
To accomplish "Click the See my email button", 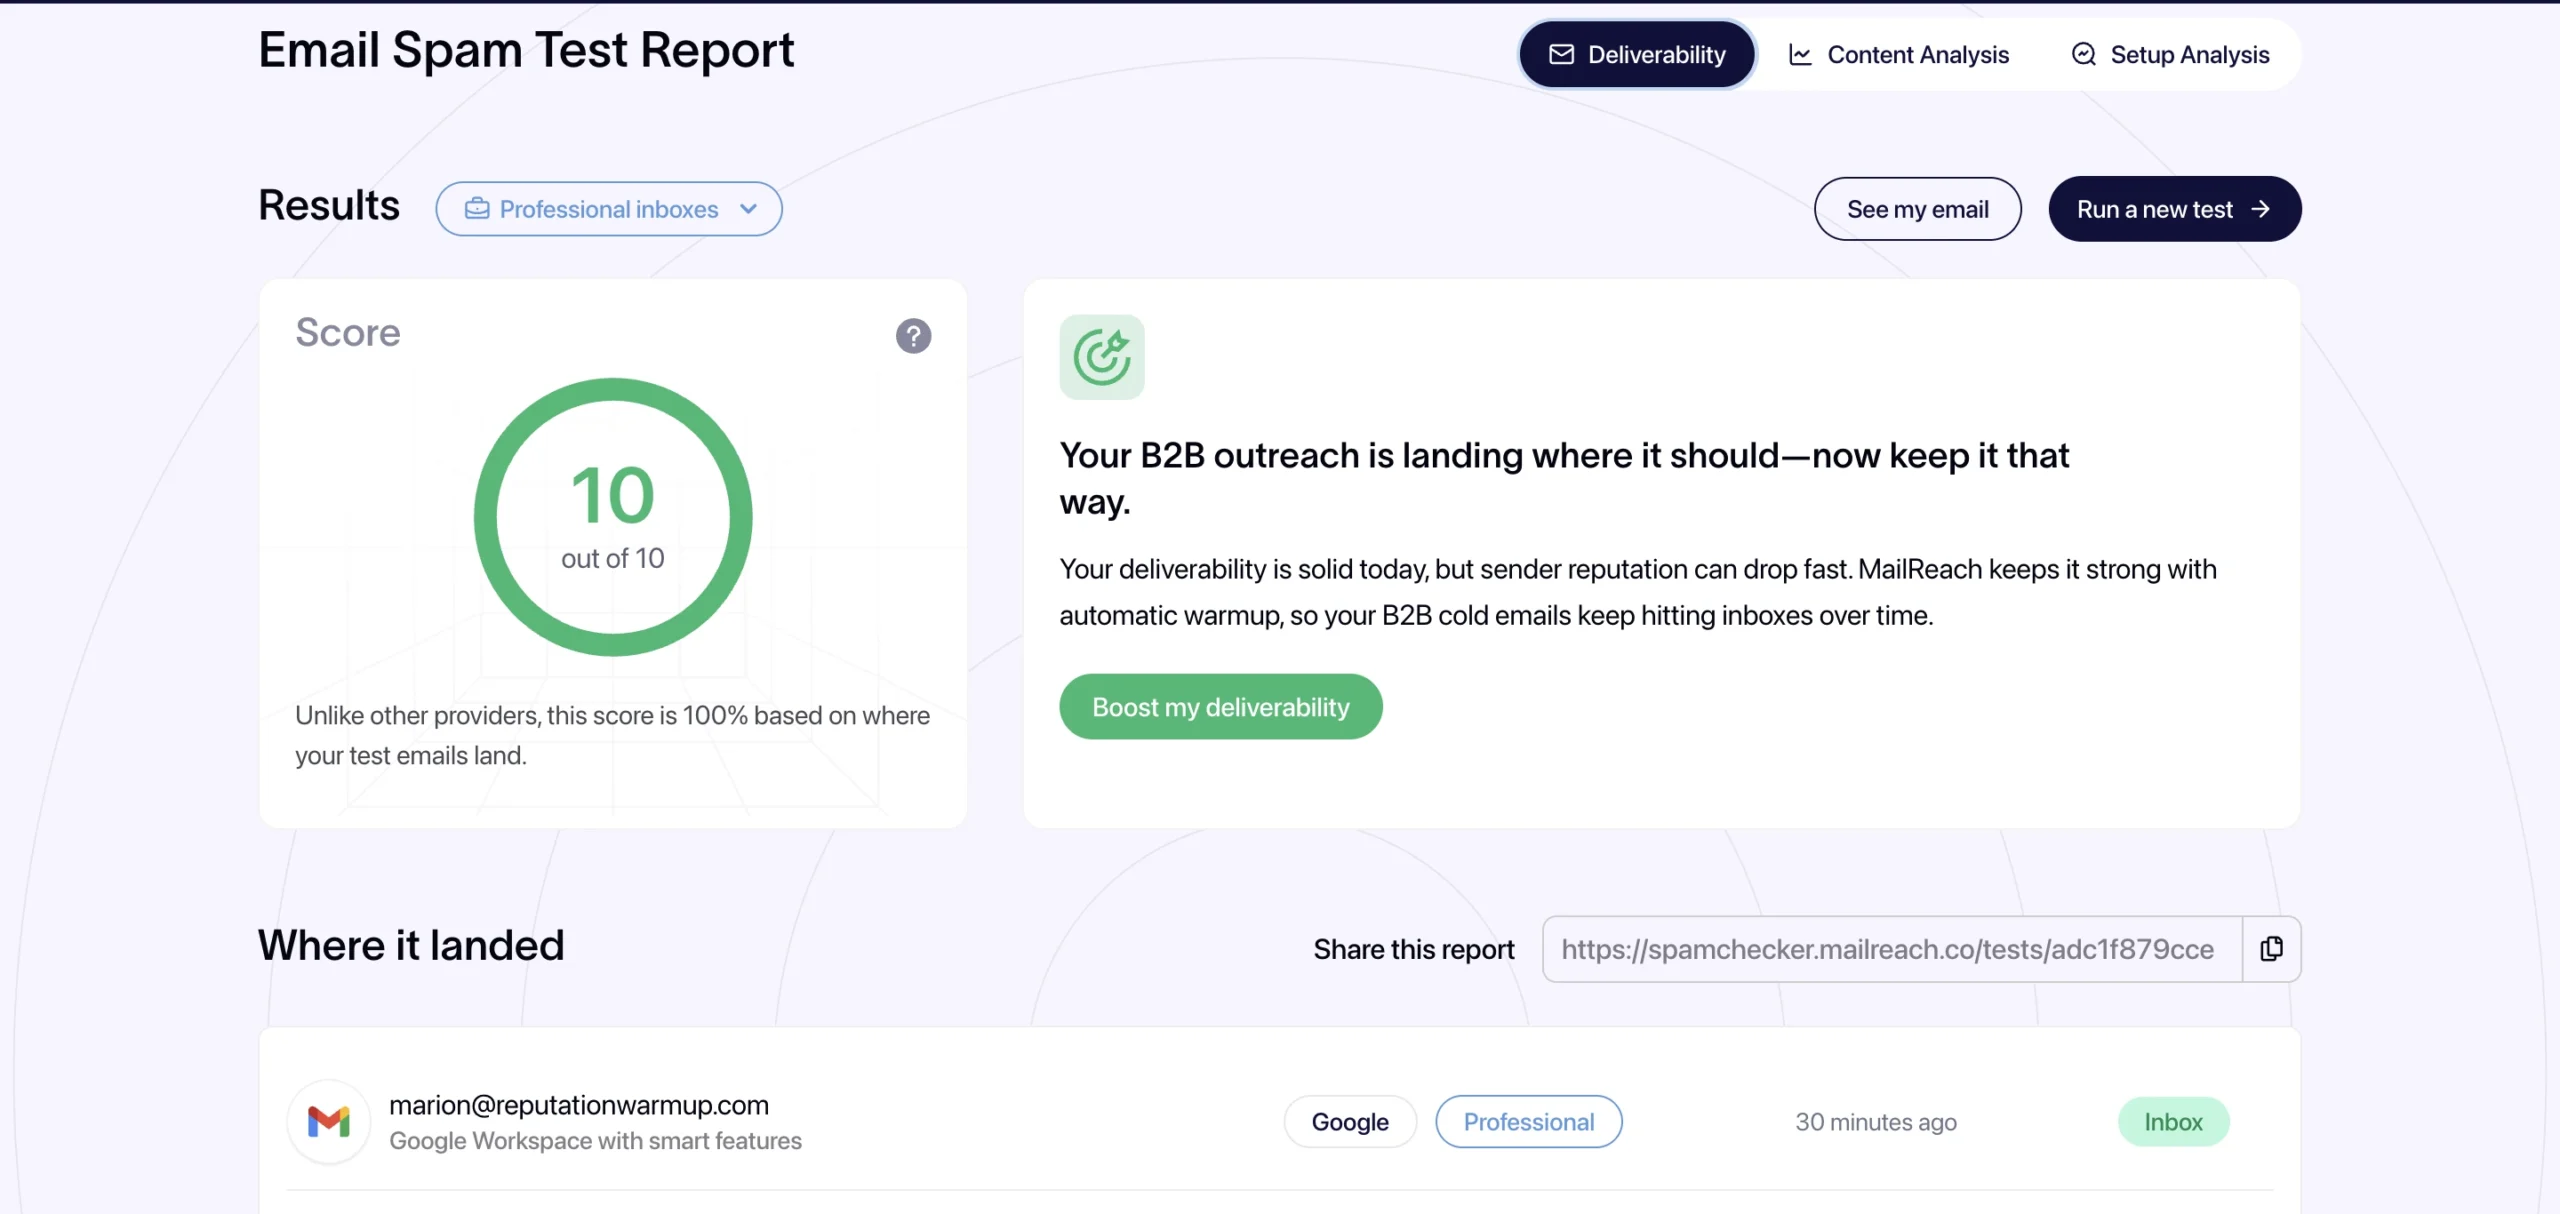I will tap(1917, 209).
